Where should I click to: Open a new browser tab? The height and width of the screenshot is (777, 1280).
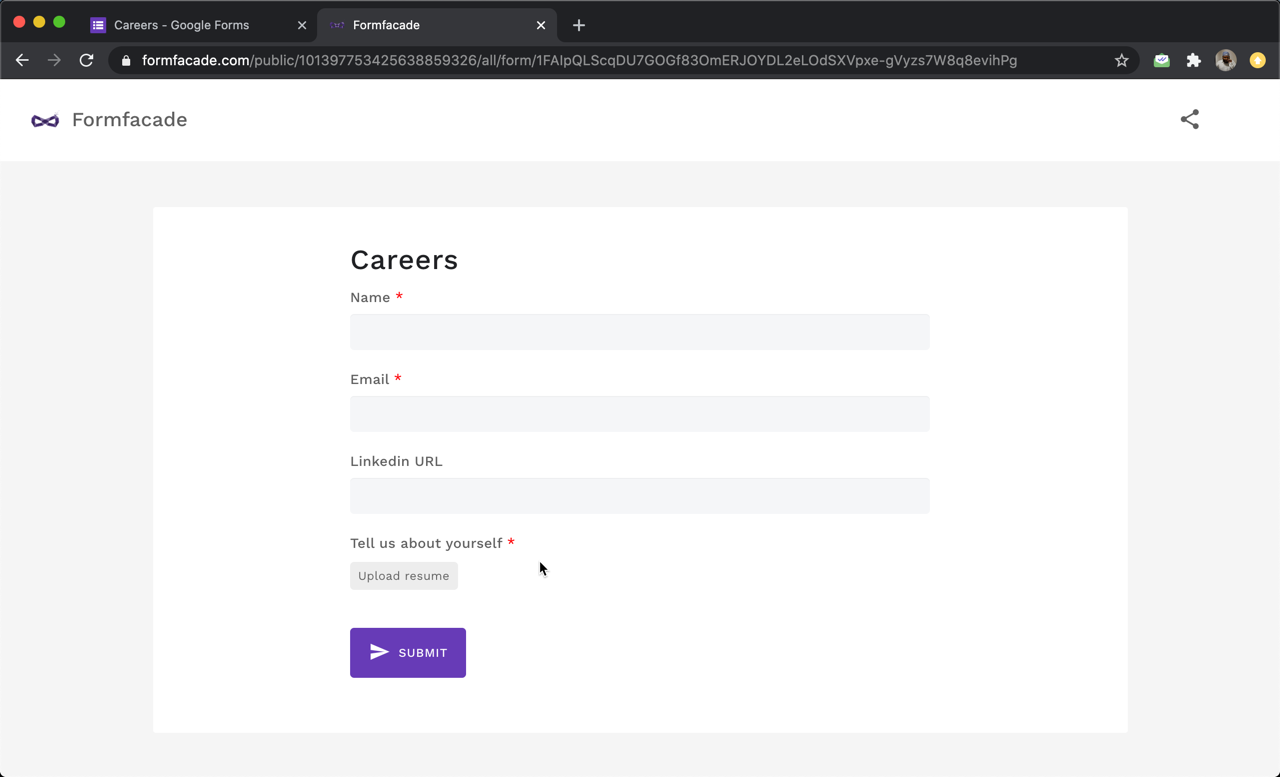click(579, 25)
